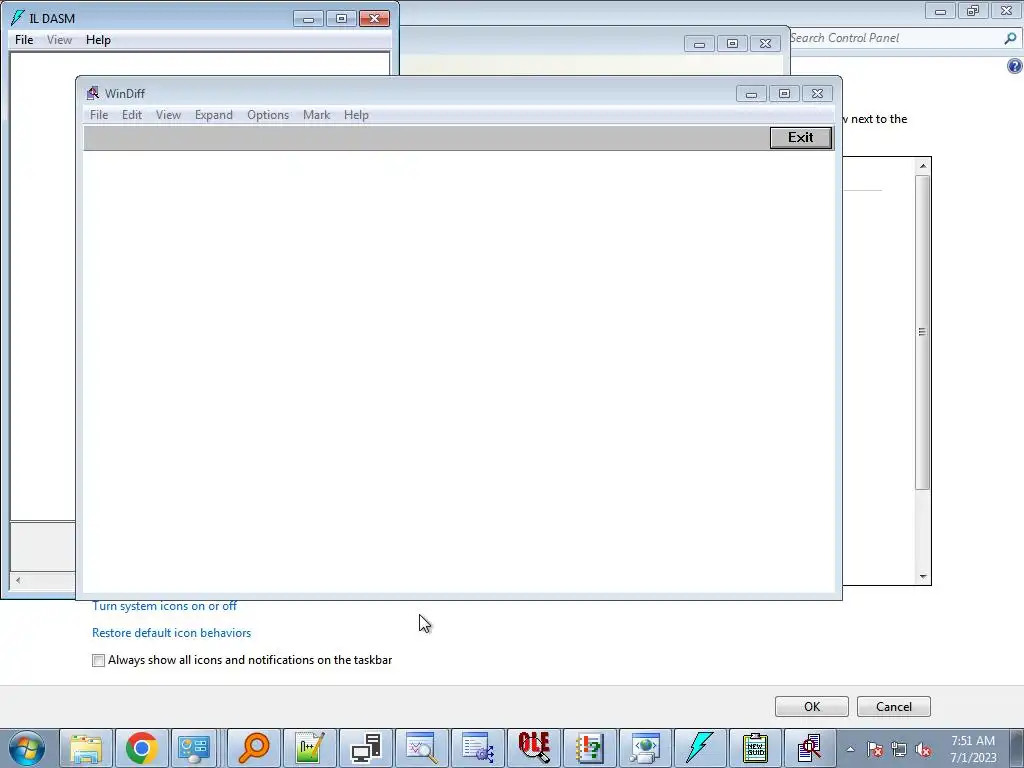Minimize the WinDiff window
Image resolution: width=1024 pixels, height=768 pixels.
point(751,94)
